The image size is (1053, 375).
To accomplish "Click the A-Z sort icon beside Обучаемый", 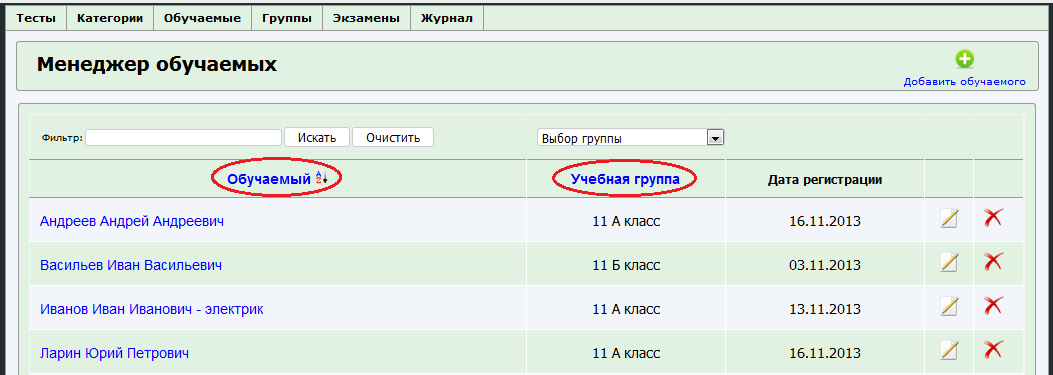I will coord(321,178).
